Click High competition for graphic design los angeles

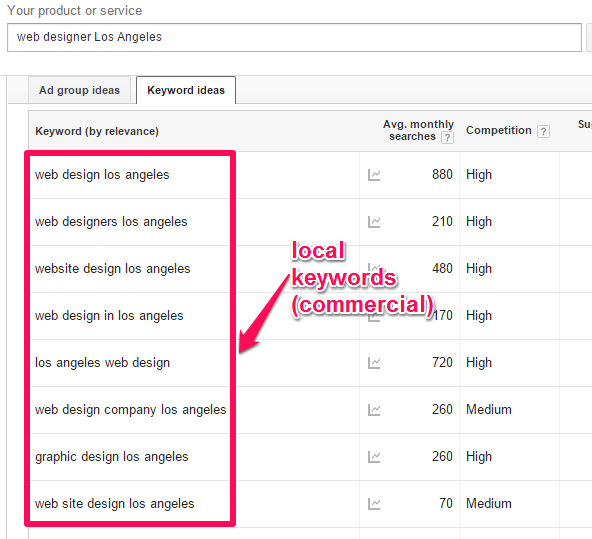(x=479, y=457)
